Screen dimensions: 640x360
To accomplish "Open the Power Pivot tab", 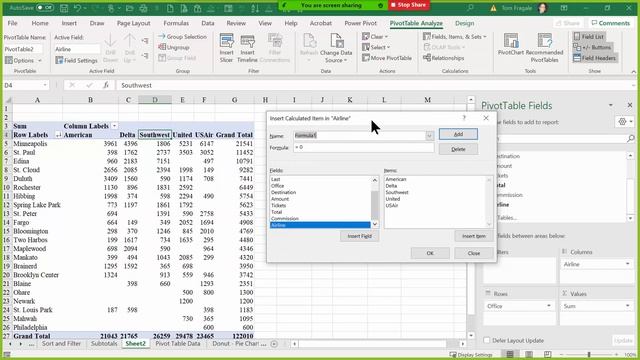I will tap(360, 23).
